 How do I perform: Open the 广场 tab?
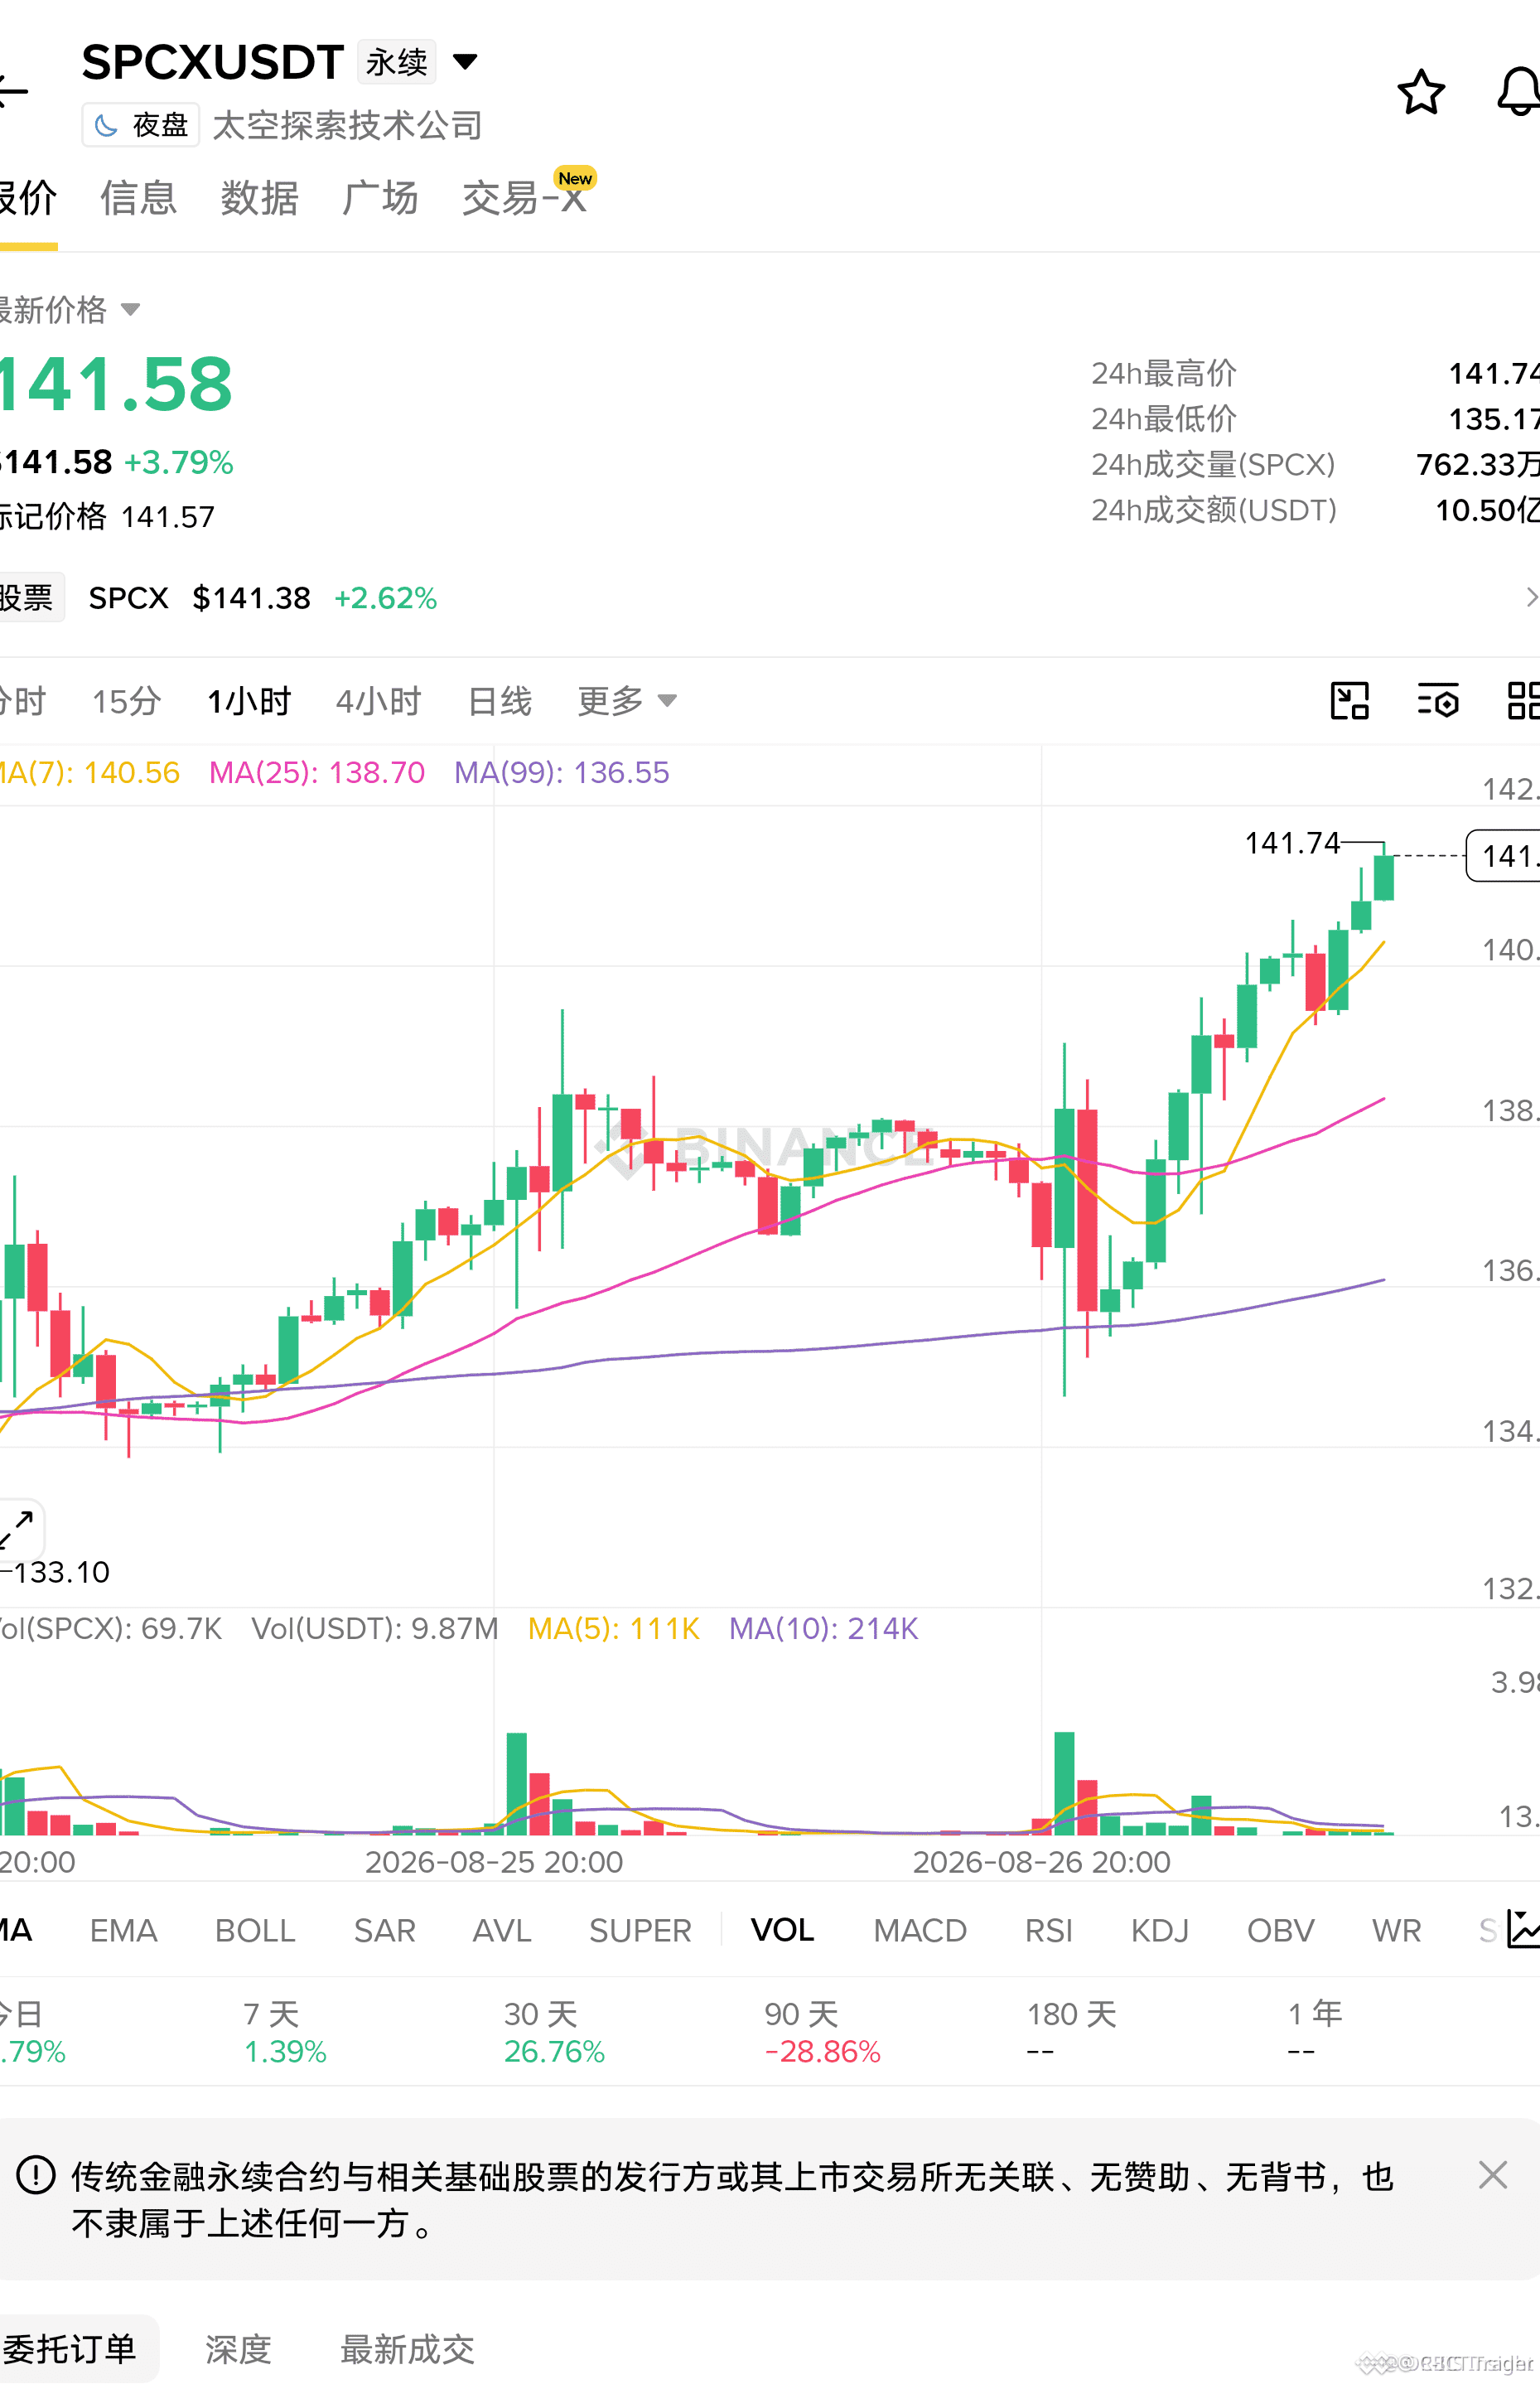point(380,198)
